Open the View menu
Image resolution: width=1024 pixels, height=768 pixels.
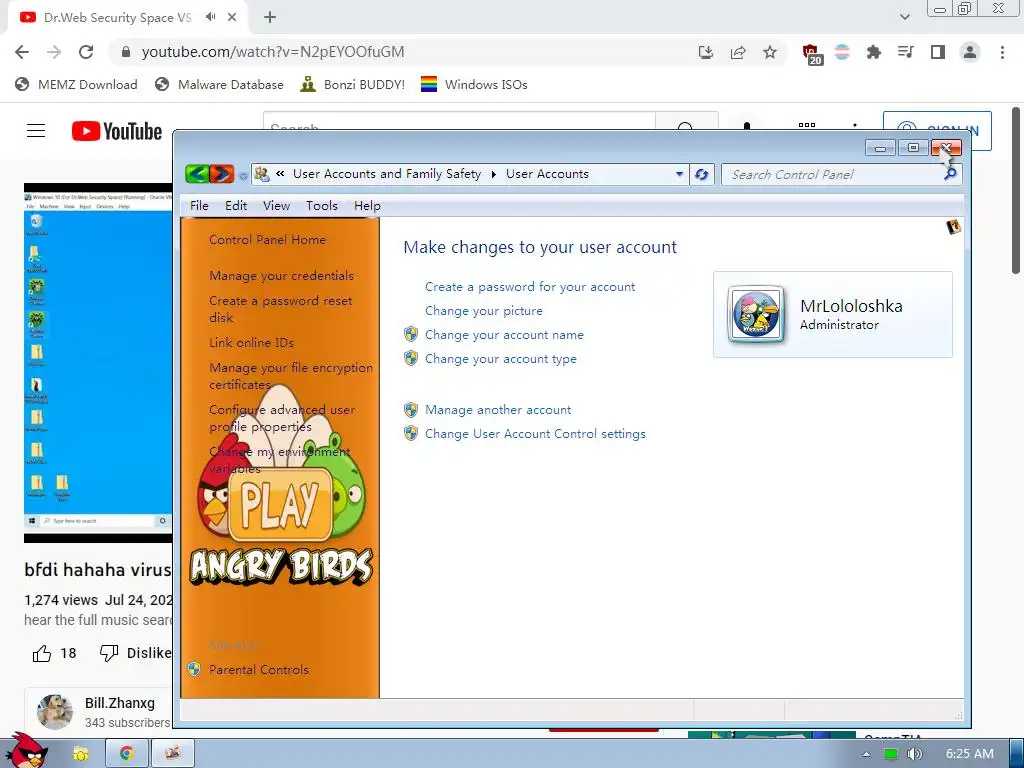(x=276, y=206)
